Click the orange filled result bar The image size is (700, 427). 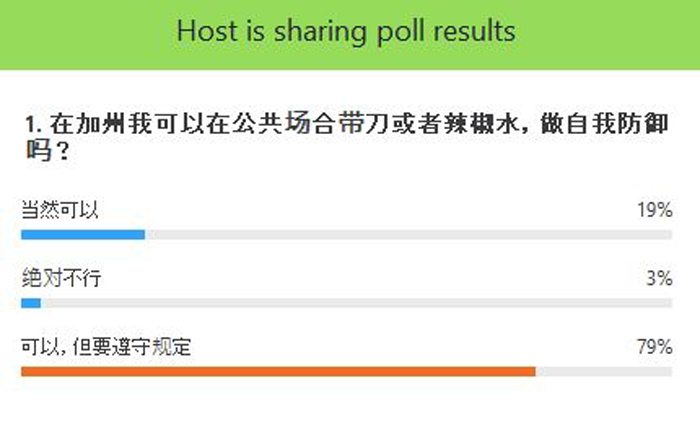[278, 372]
